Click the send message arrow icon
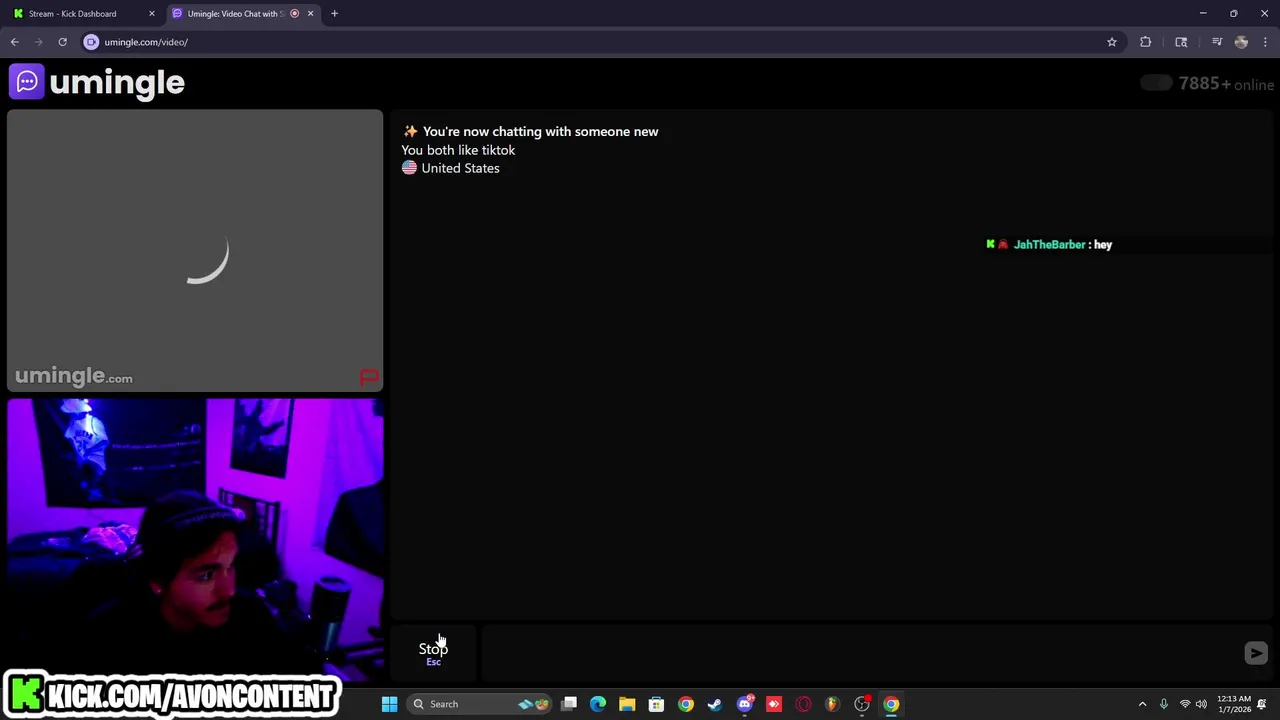1280x720 pixels. pos(1256,653)
